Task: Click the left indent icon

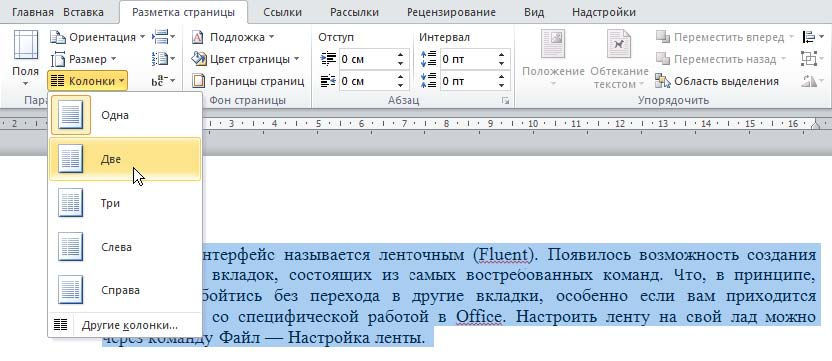Action: 328,59
